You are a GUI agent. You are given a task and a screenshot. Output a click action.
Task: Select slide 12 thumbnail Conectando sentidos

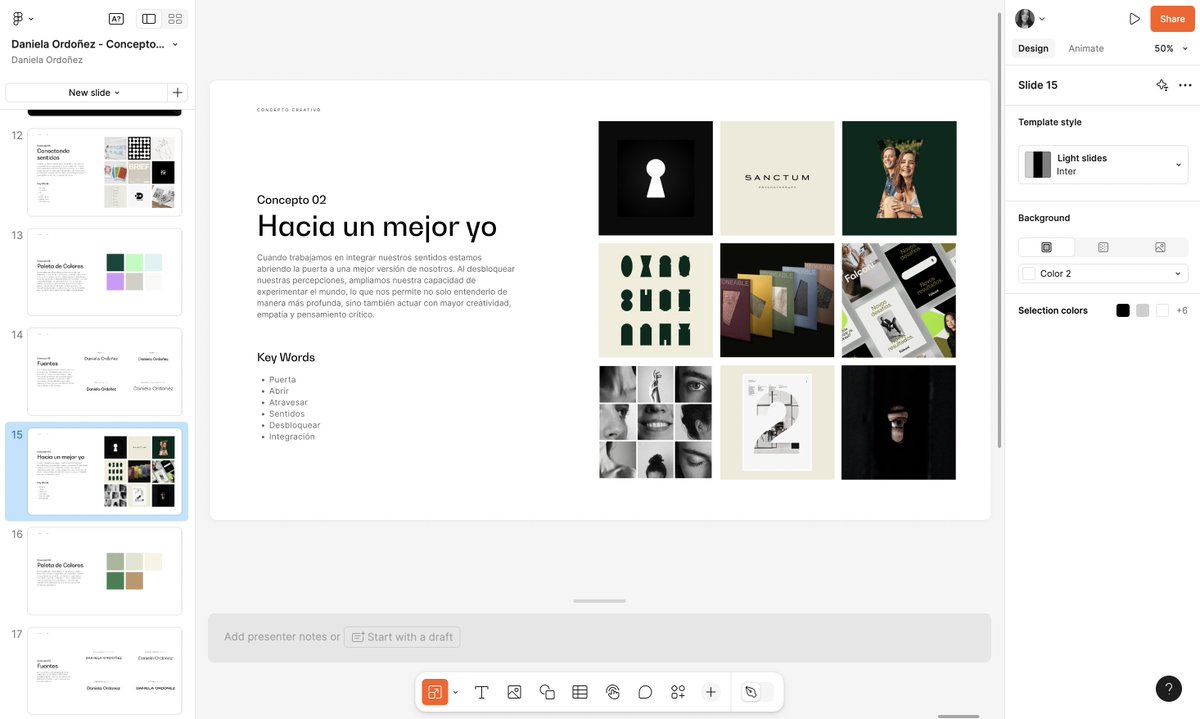click(x=105, y=172)
